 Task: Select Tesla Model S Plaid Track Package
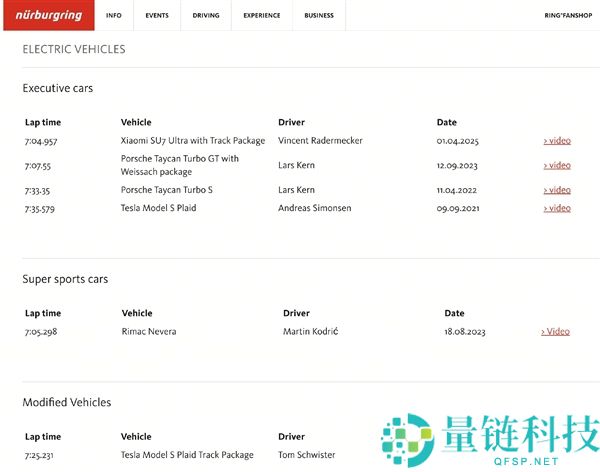pyautogui.click(x=187, y=455)
